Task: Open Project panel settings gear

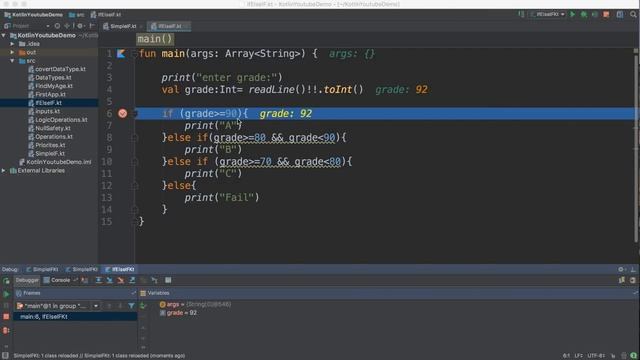Action: pos(80,26)
